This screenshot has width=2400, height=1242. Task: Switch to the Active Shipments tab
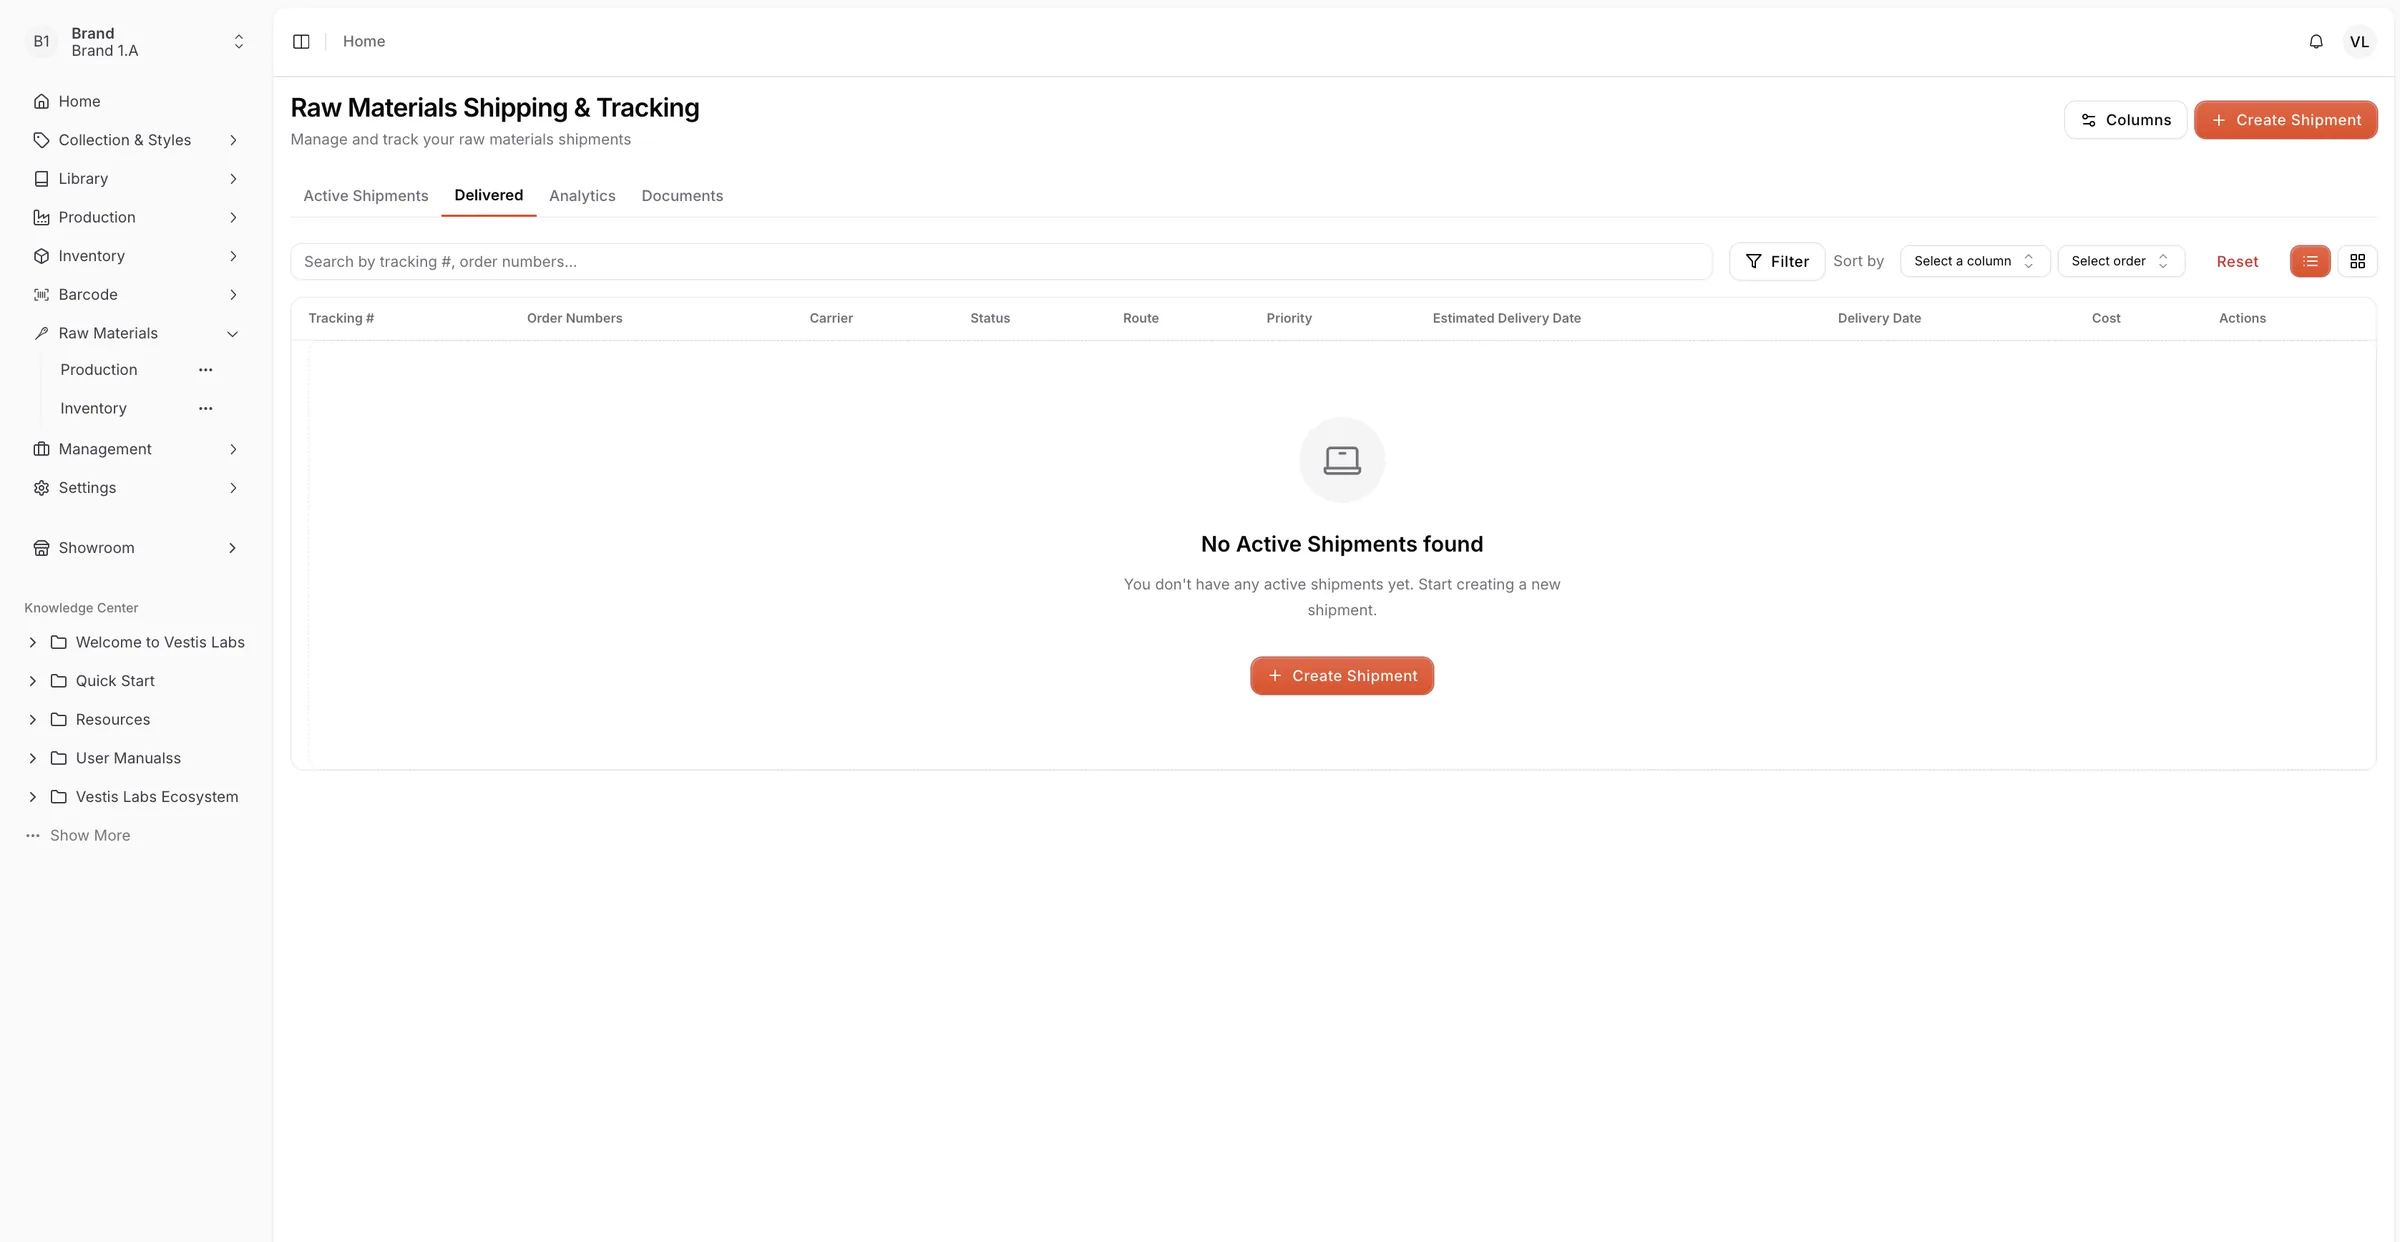[x=366, y=196]
